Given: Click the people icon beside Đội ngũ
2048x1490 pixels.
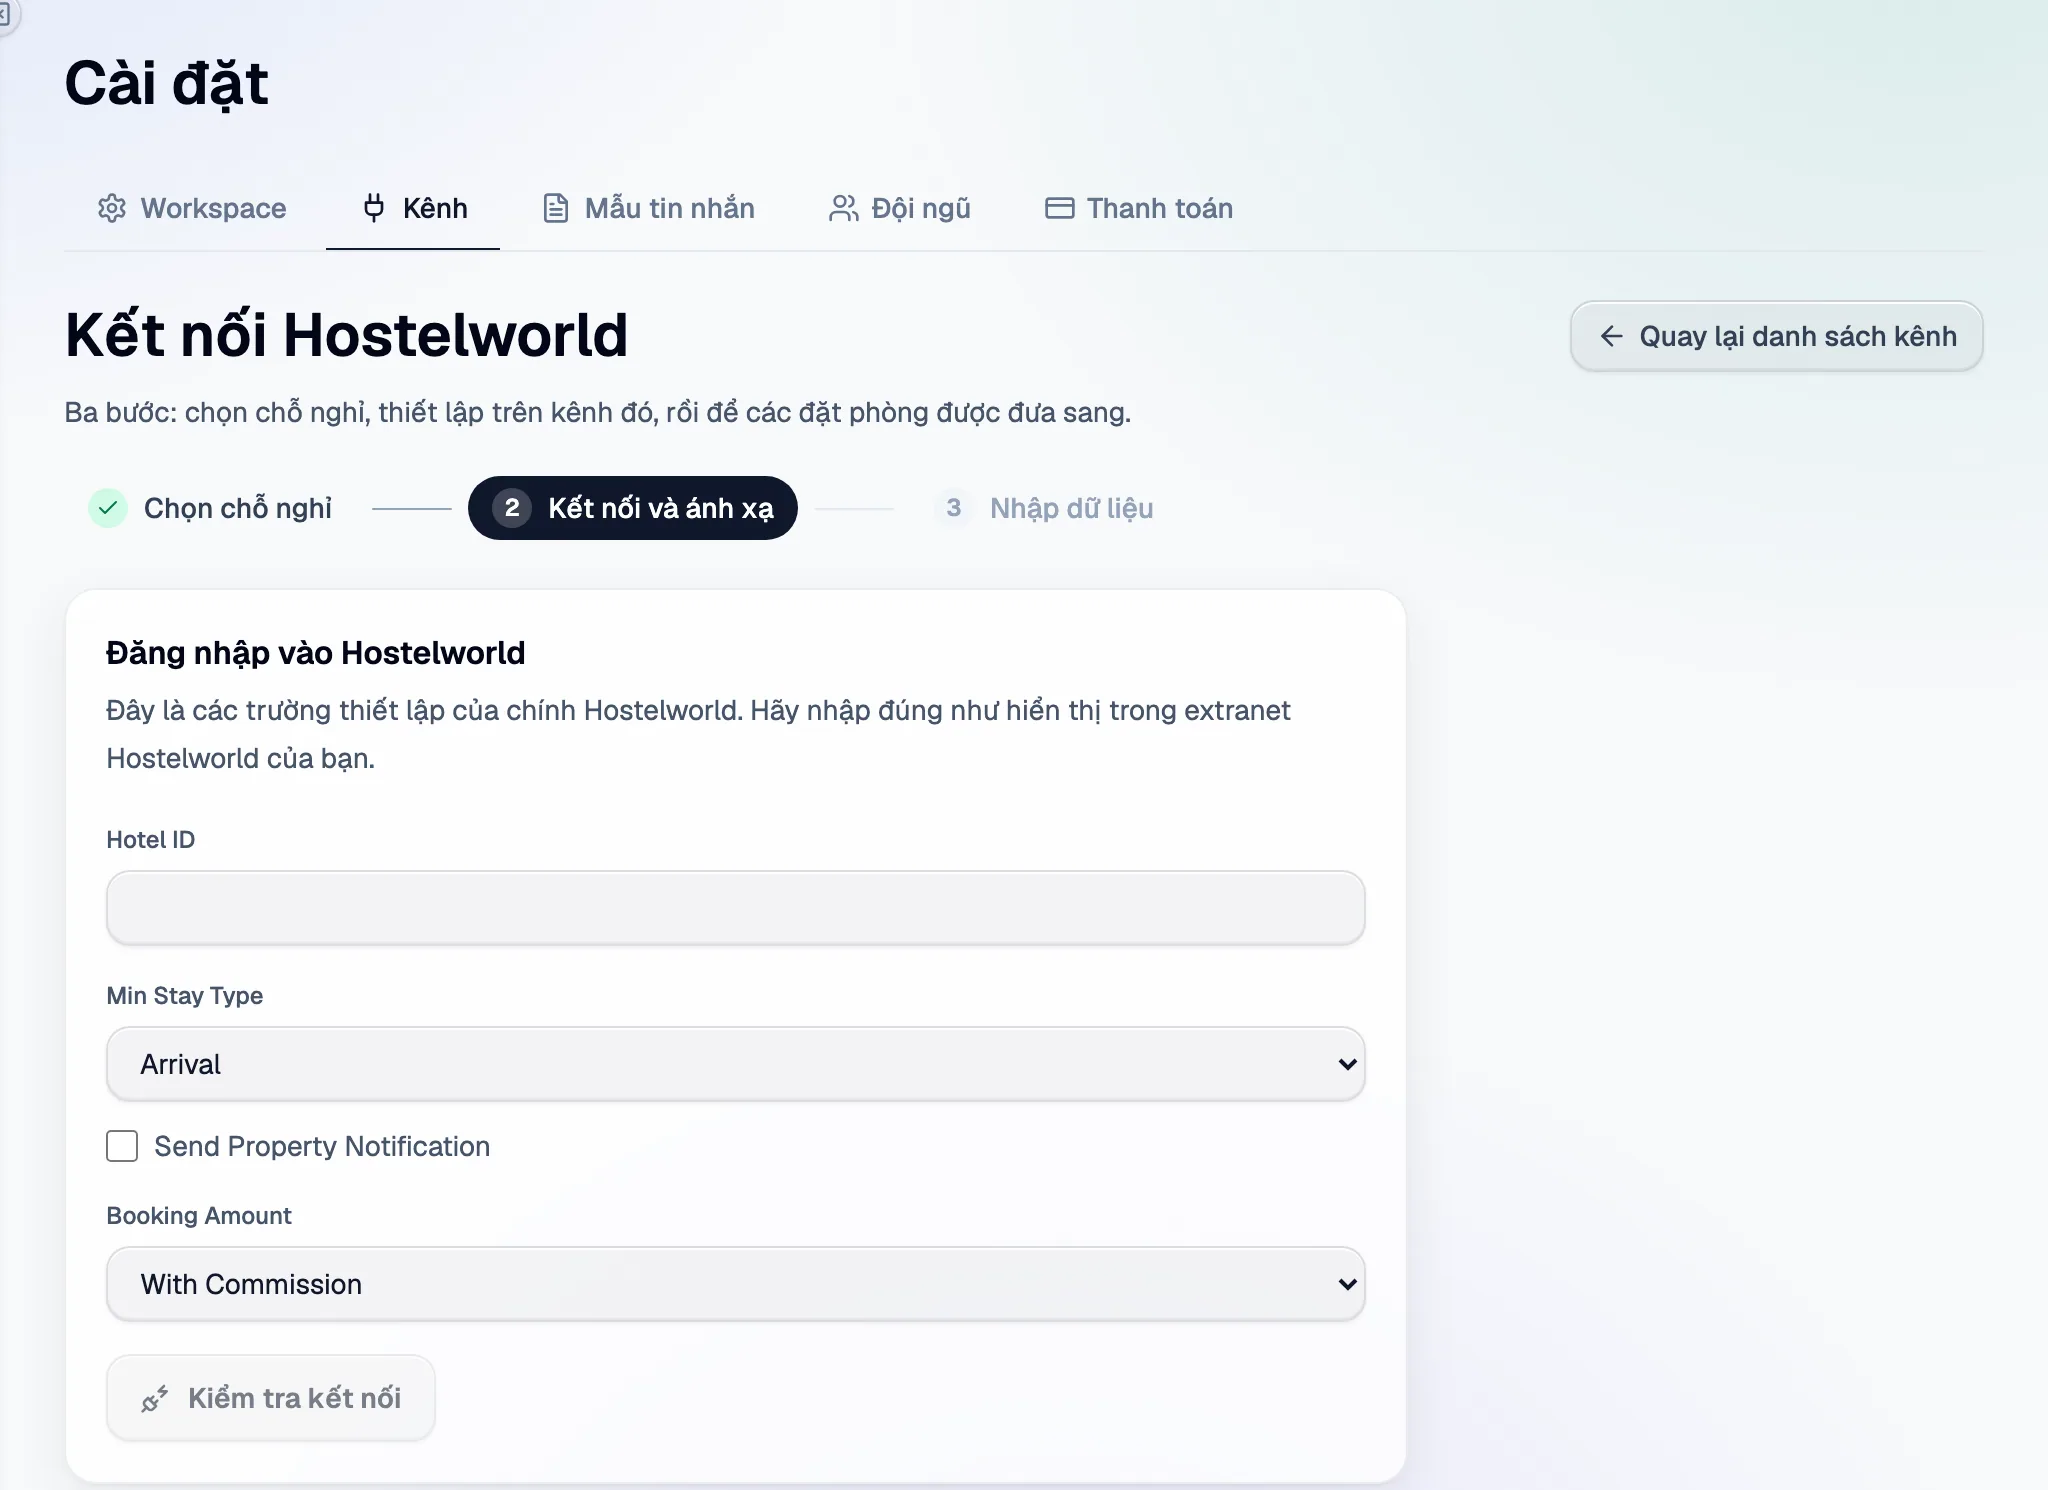Looking at the screenshot, I should [843, 208].
